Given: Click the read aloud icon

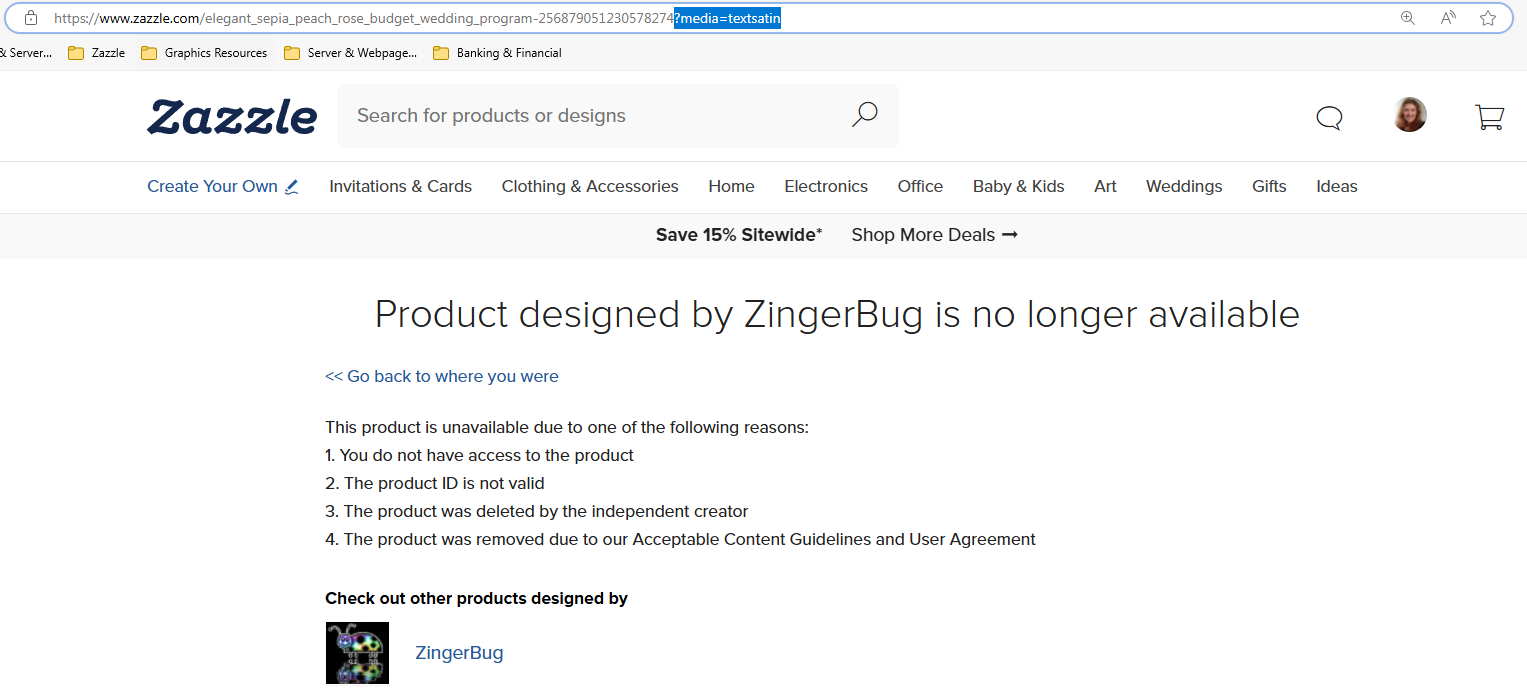Looking at the screenshot, I should [1448, 18].
